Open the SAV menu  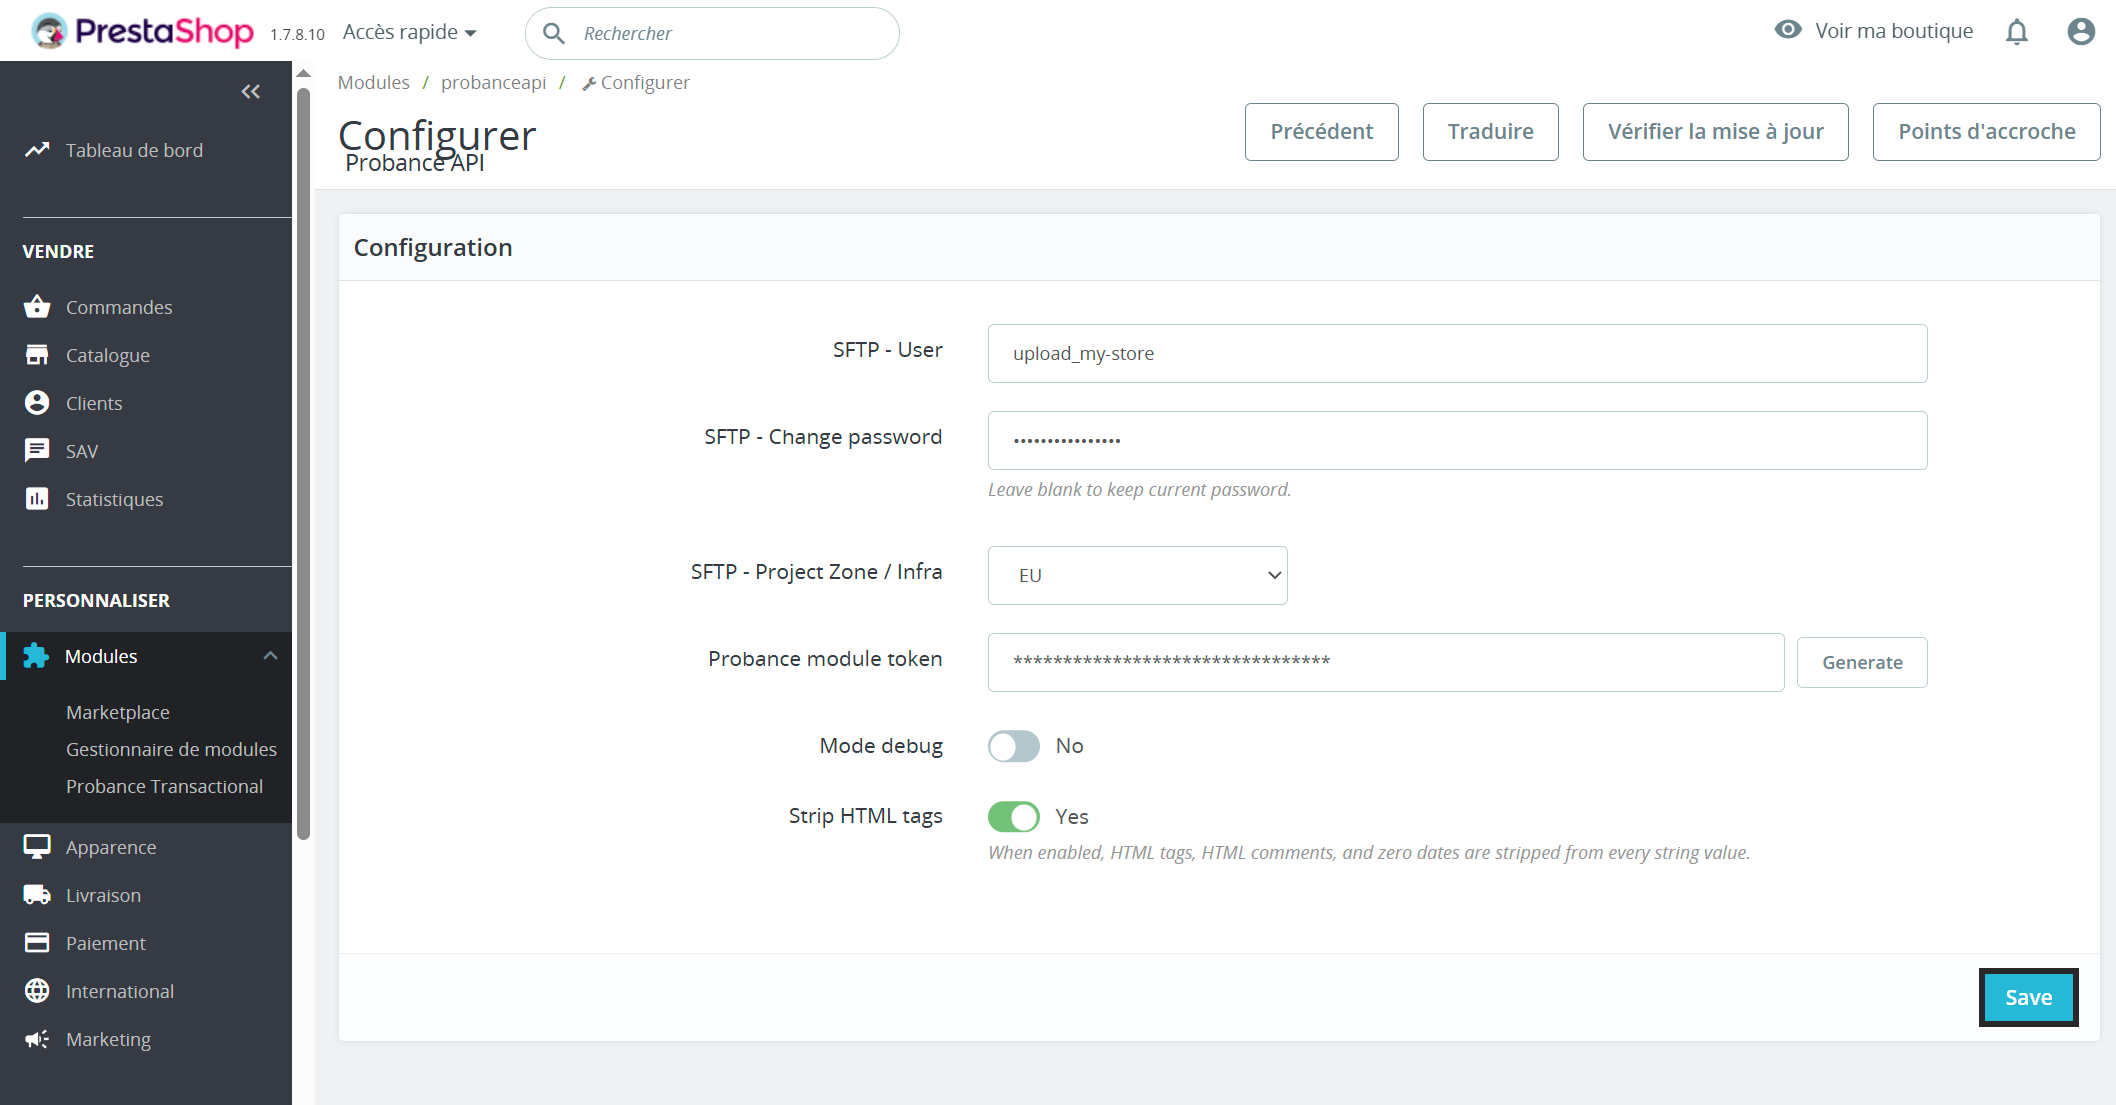[x=82, y=451]
